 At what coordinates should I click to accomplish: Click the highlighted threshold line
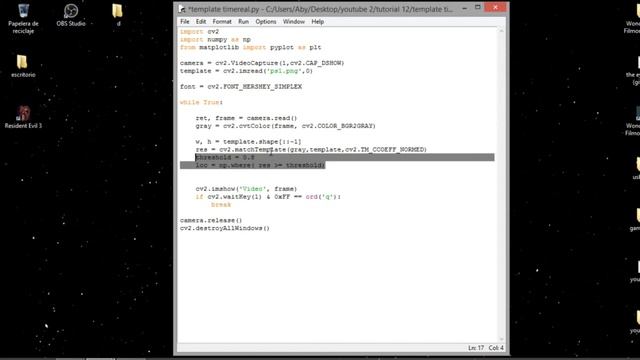point(225,157)
